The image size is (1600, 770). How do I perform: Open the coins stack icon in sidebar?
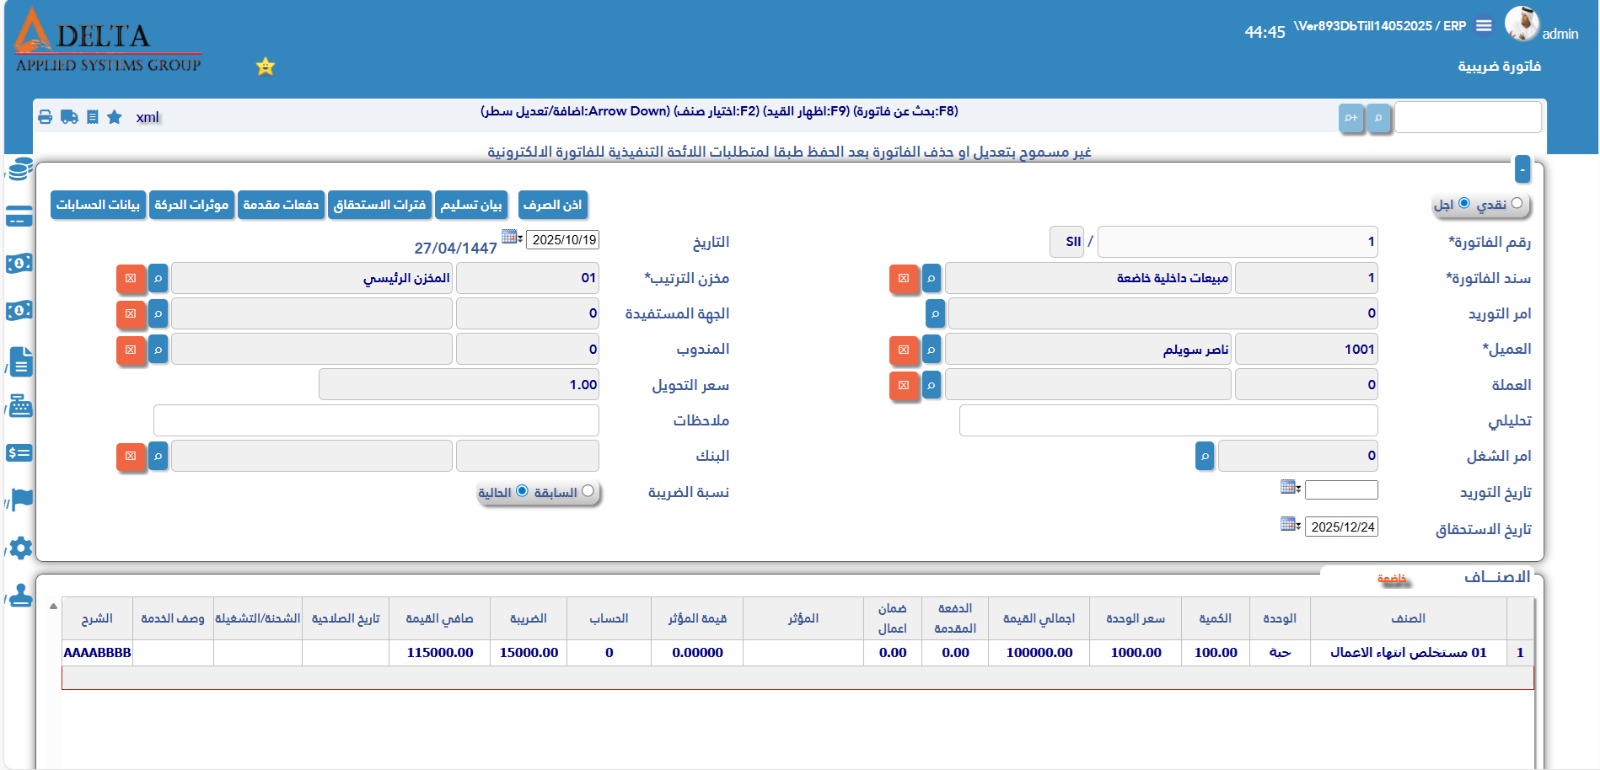point(20,170)
